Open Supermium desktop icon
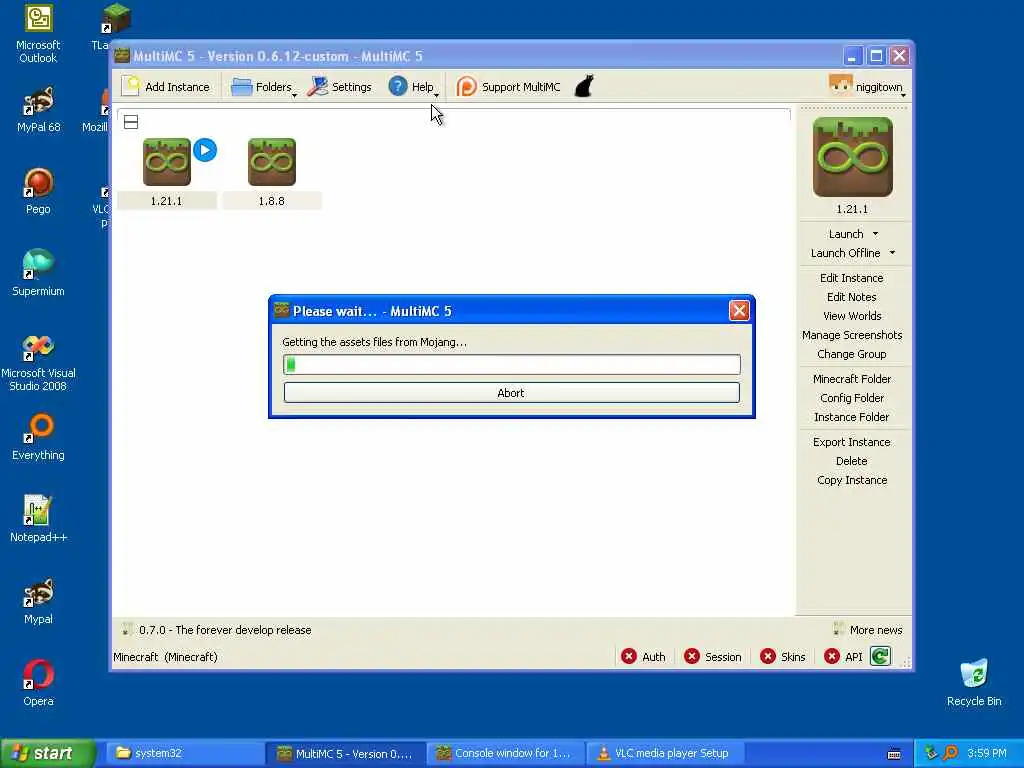This screenshot has width=1024, height=768. tap(38, 273)
